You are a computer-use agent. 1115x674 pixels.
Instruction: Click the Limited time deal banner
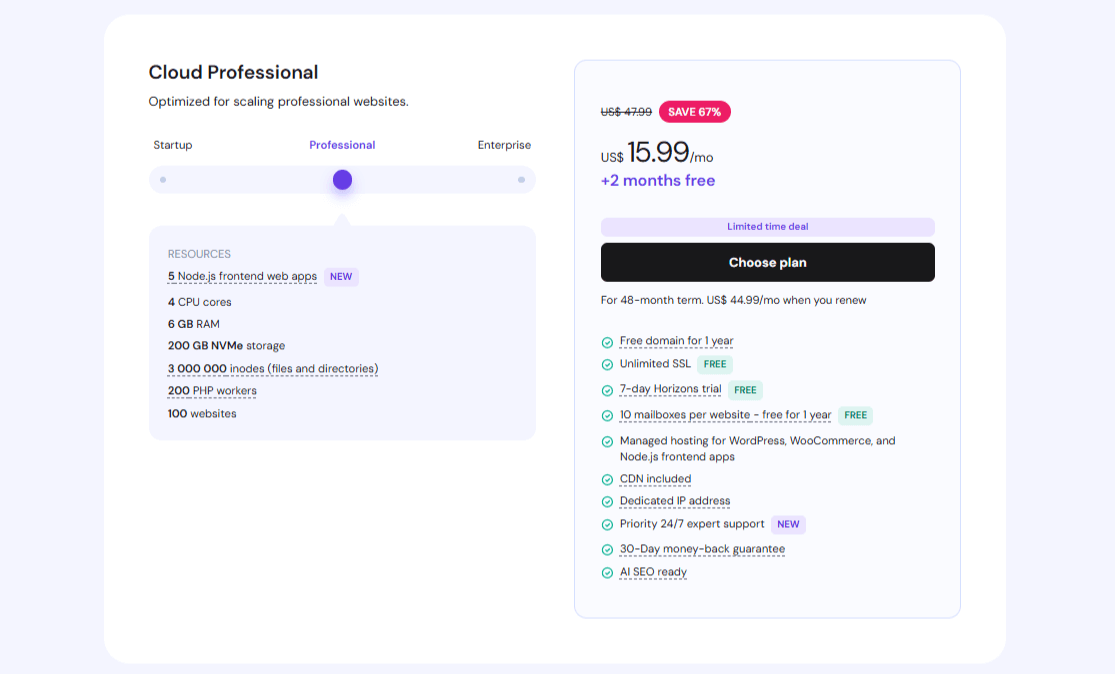click(x=767, y=227)
